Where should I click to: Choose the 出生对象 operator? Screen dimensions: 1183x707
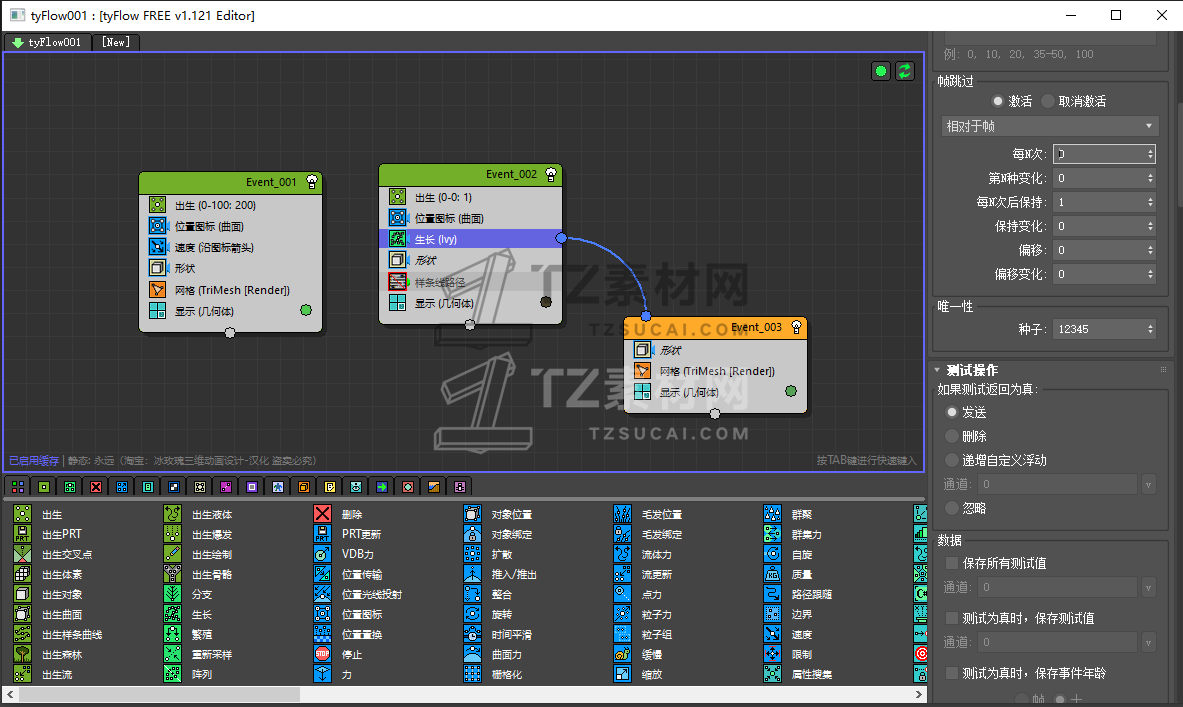click(x=48, y=595)
